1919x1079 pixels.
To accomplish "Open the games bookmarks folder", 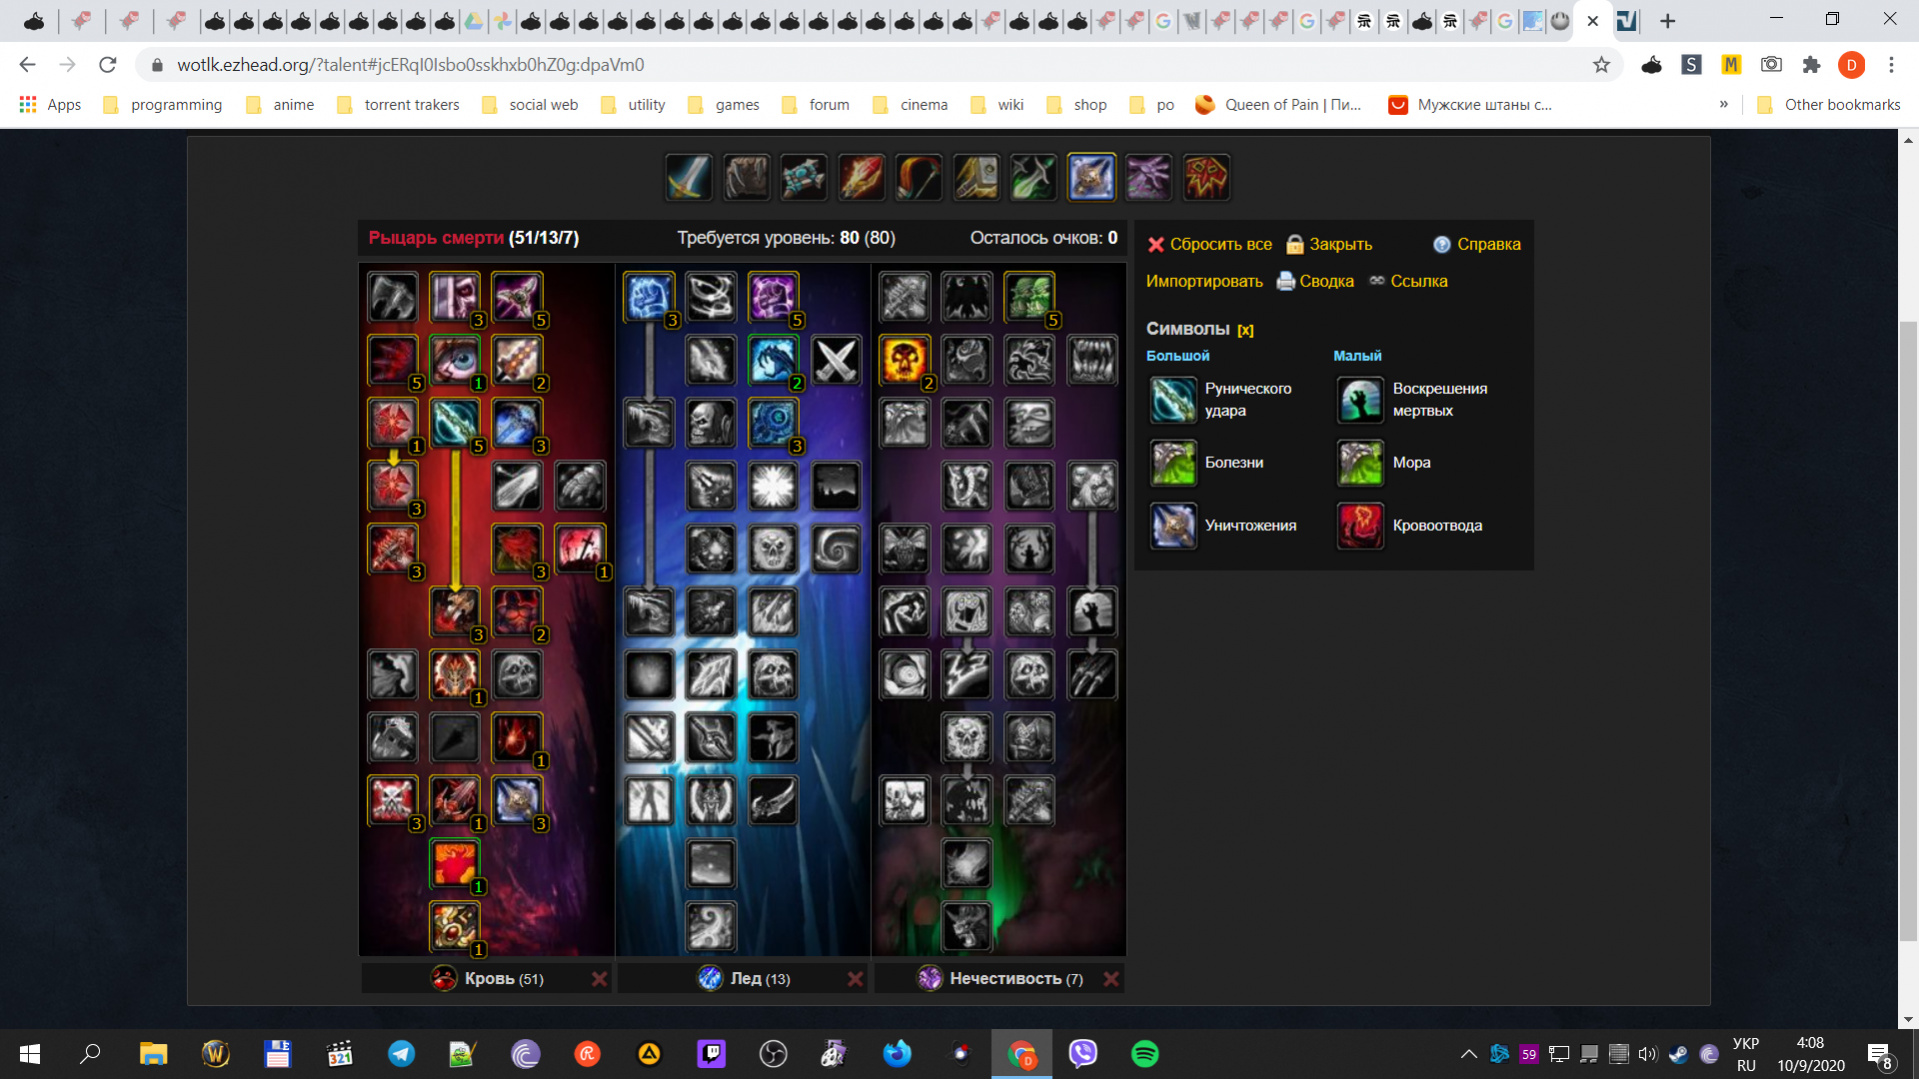I will point(724,104).
